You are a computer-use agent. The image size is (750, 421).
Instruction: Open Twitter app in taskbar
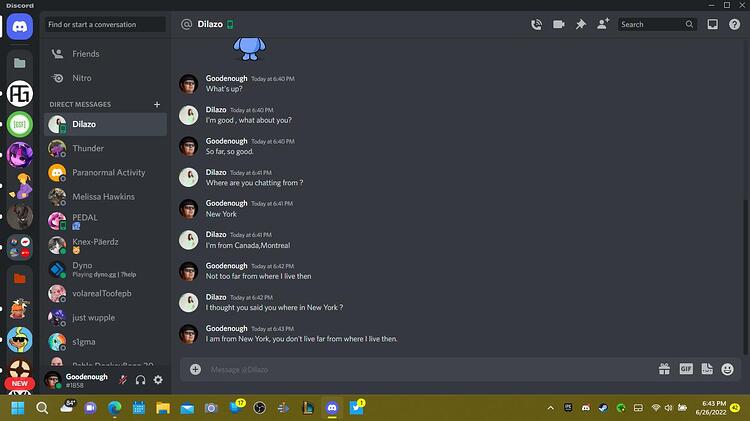pyautogui.click(x=356, y=408)
